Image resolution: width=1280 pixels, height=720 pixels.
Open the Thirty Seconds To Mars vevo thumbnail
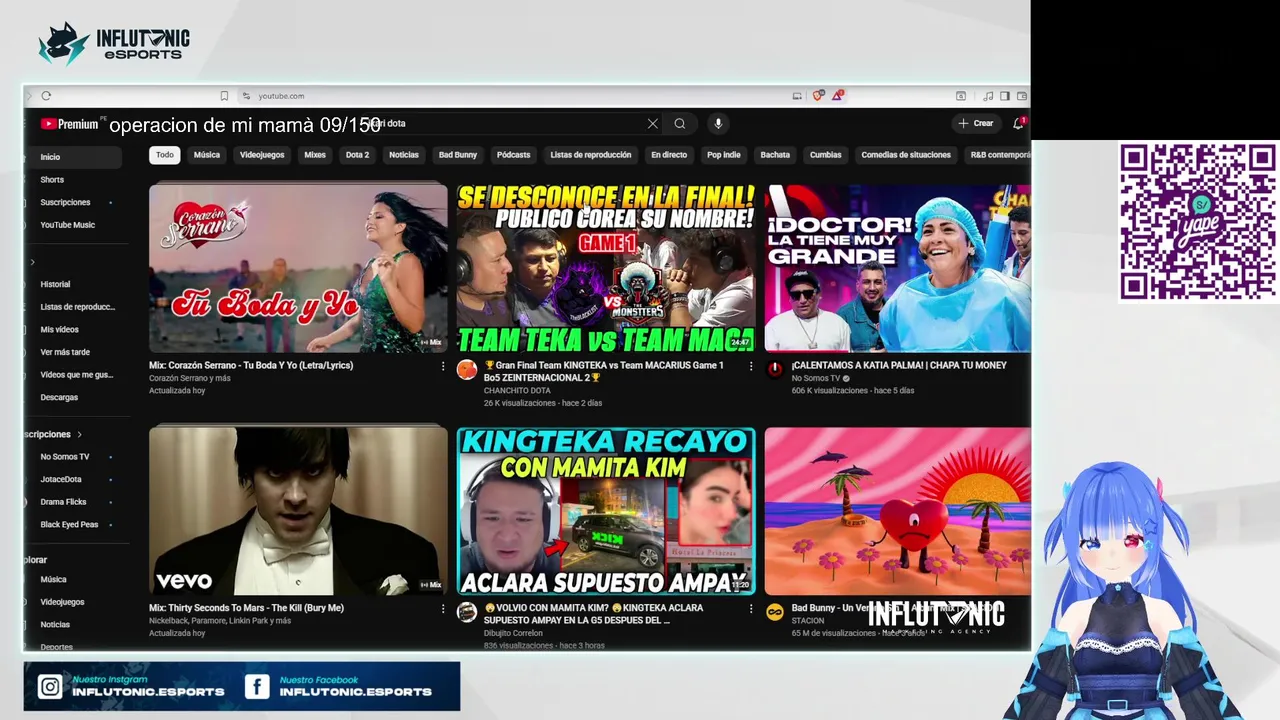coord(298,511)
